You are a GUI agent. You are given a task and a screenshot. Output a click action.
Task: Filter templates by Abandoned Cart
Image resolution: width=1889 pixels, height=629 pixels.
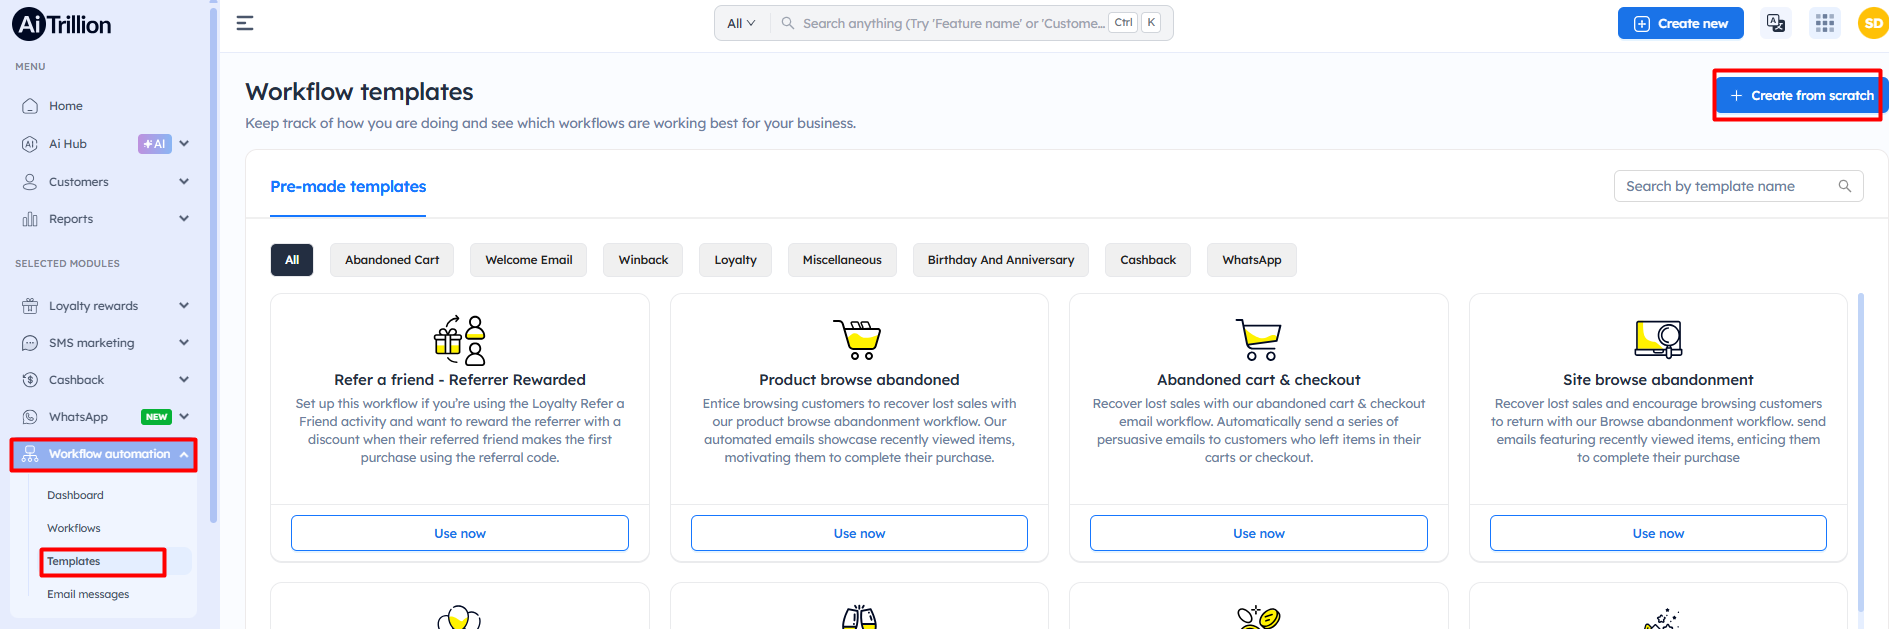tap(392, 260)
